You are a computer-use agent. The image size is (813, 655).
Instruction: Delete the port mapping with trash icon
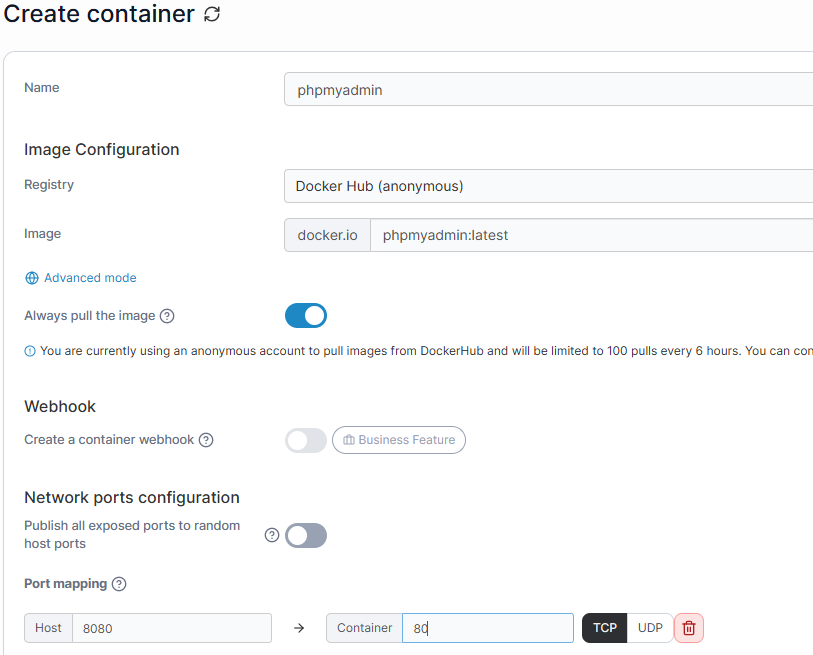click(689, 628)
